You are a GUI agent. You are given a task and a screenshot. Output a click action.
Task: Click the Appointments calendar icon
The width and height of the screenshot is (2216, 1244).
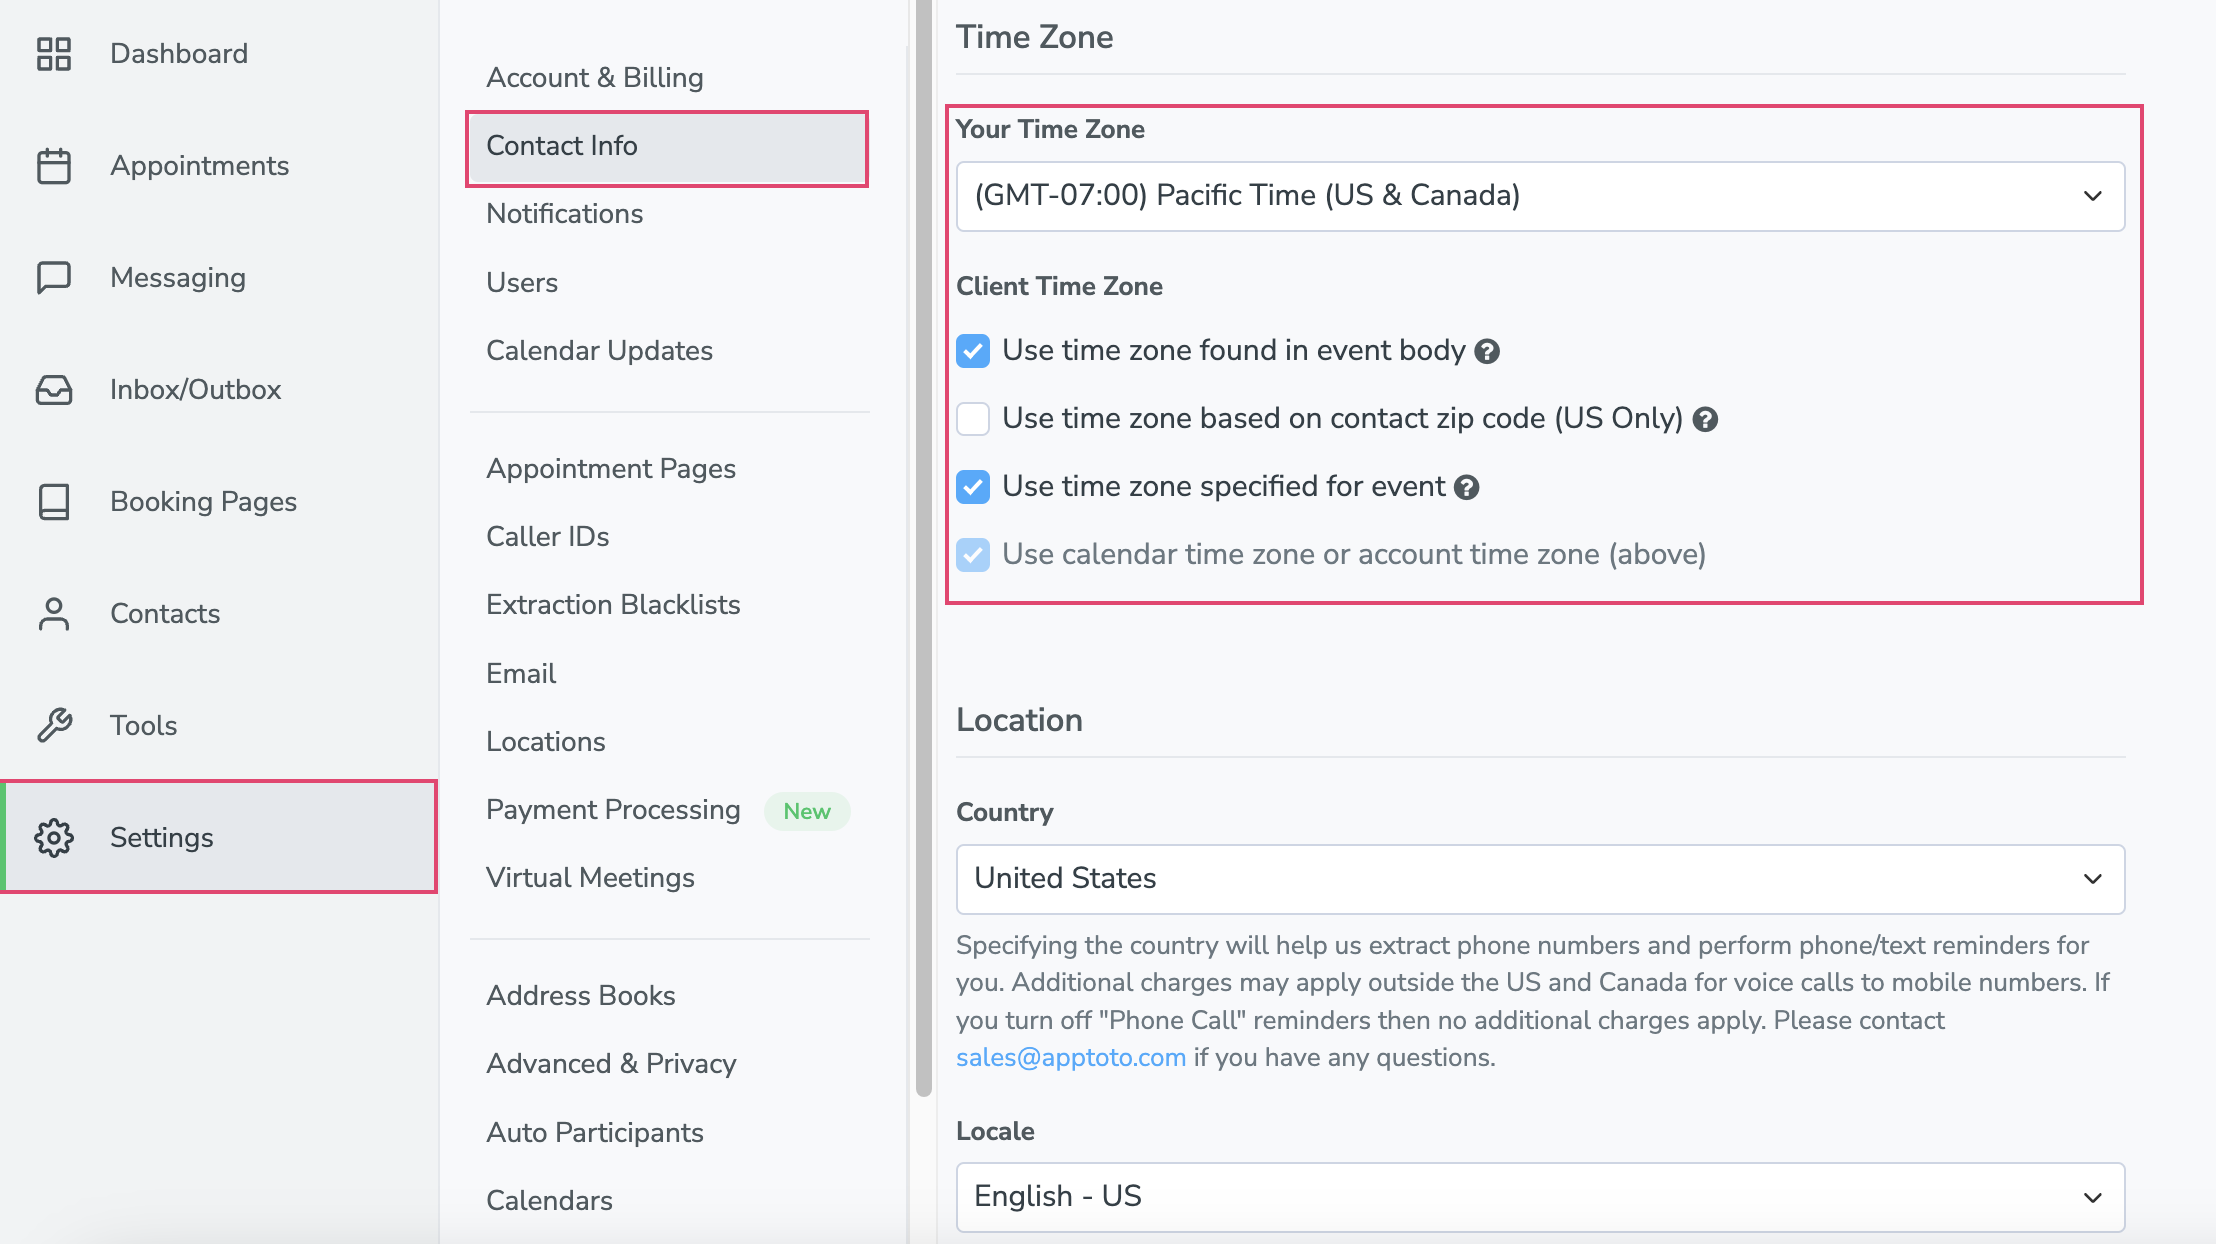(54, 166)
